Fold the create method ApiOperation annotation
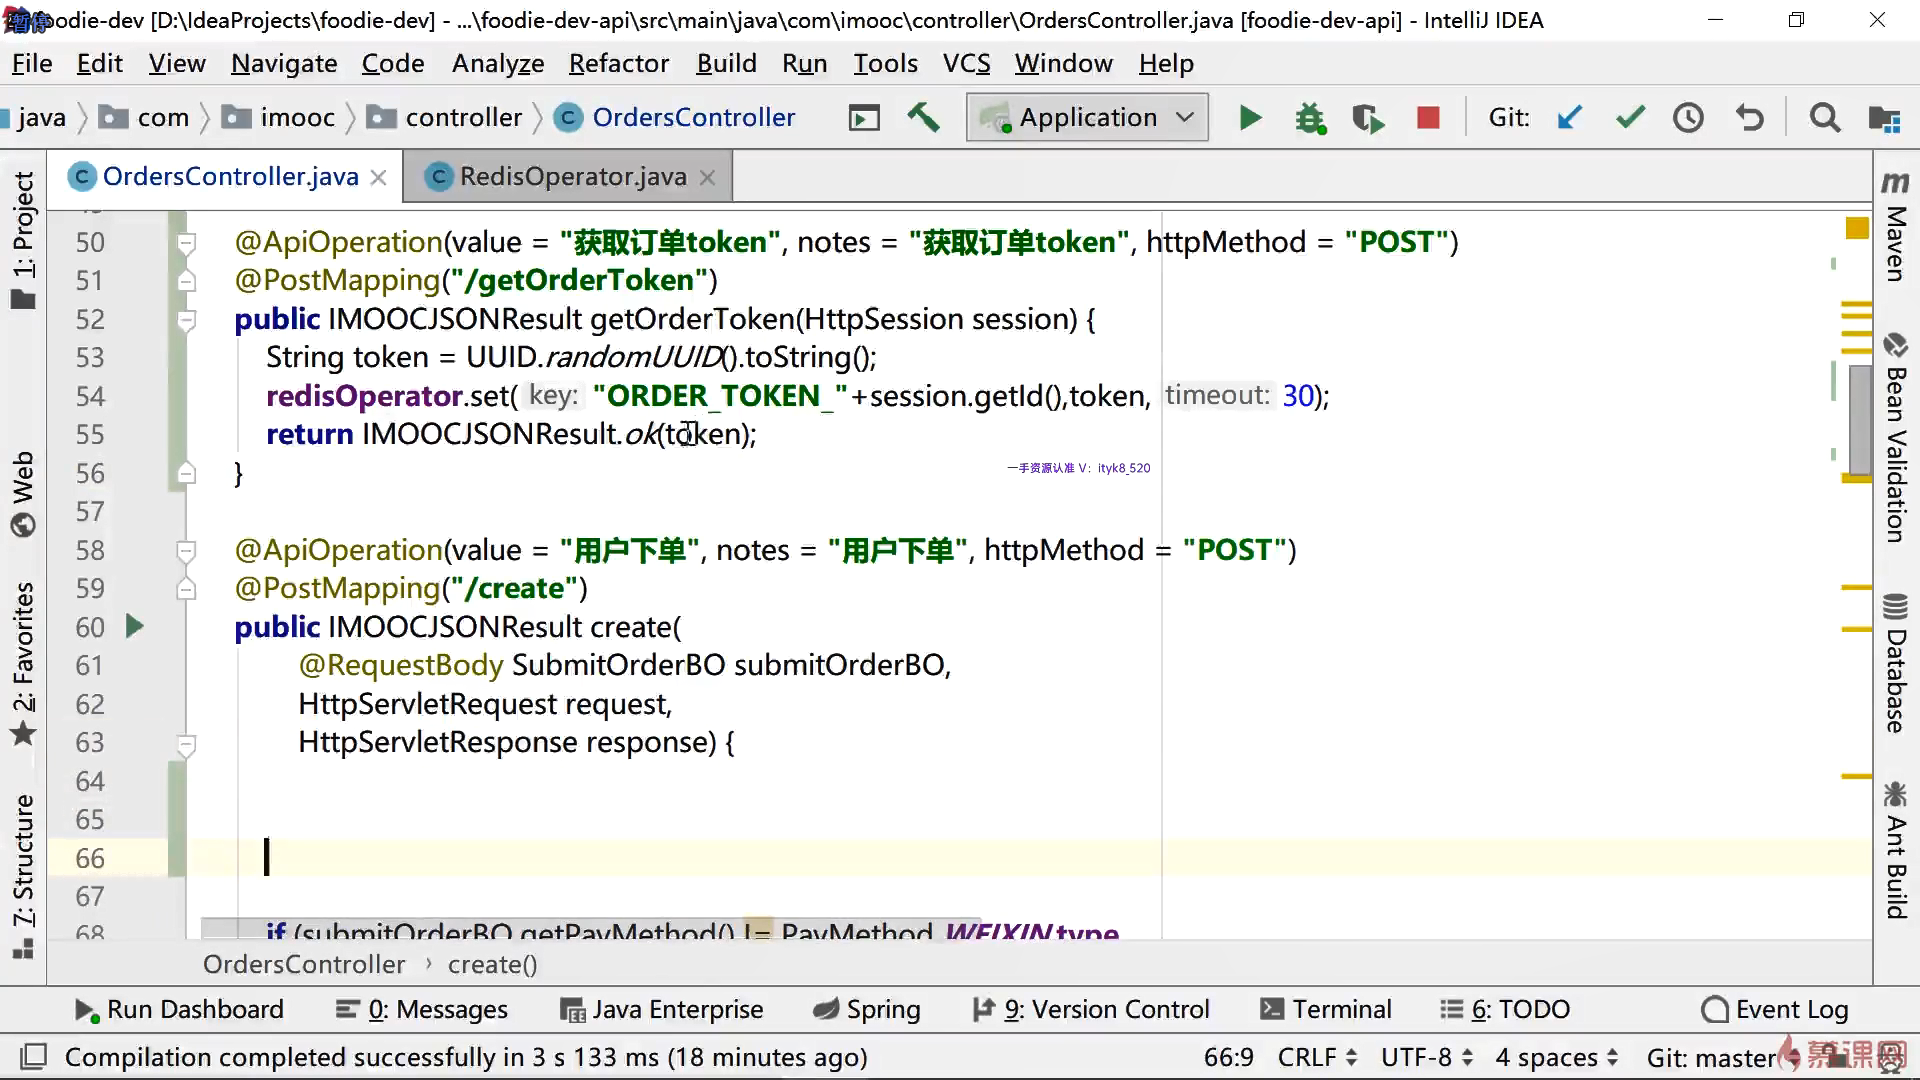Viewport: 1920px width, 1080px height. point(186,550)
